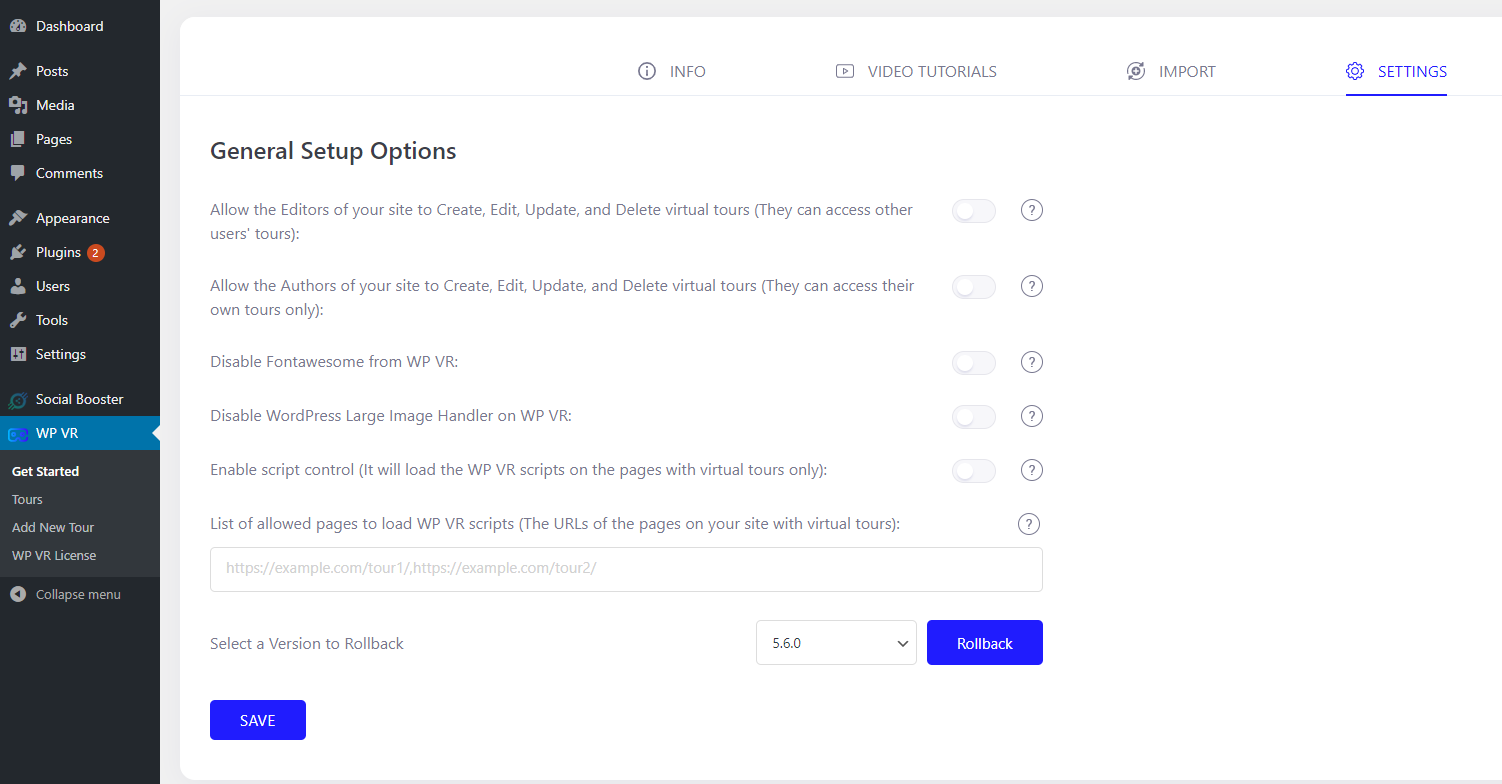
Task: Click 'General Setup Options' heading
Action: 333,151
